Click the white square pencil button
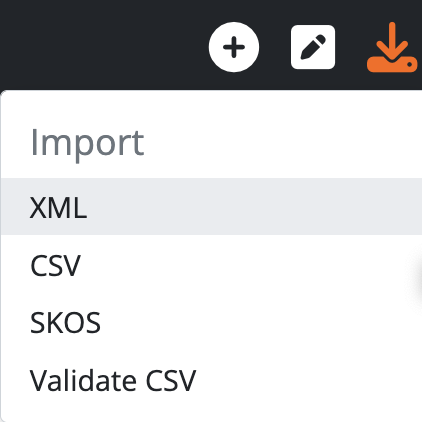 (x=313, y=47)
